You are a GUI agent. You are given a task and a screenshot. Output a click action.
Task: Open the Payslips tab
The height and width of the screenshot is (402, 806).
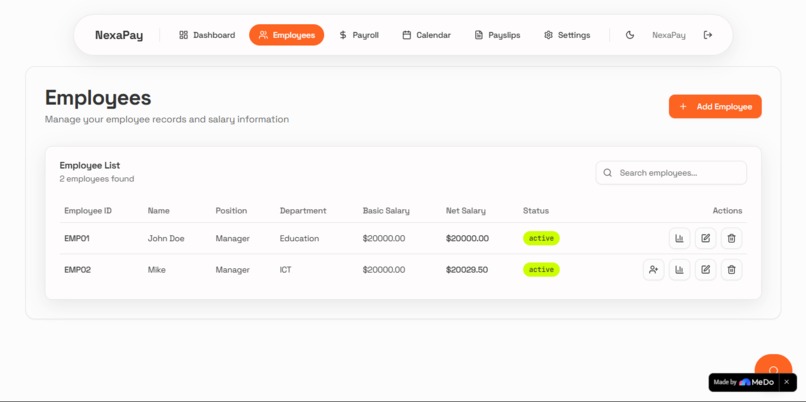[497, 35]
